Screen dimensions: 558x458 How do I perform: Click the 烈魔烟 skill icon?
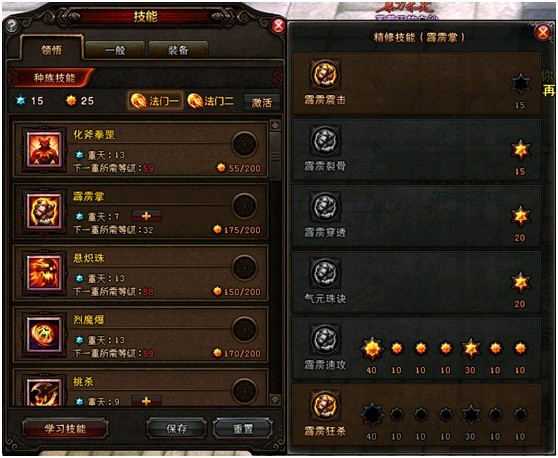pyautogui.click(x=44, y=335)
